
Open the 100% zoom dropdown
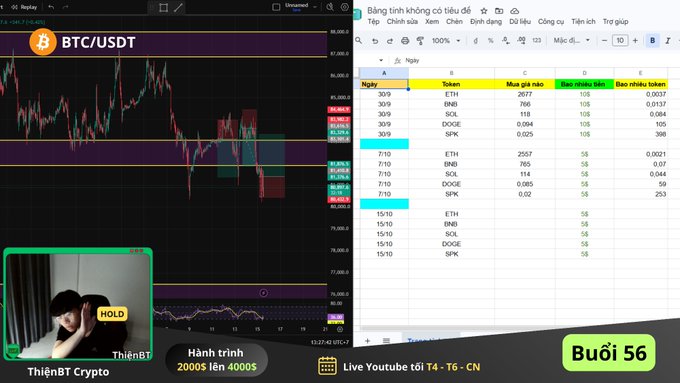[x=446, y=41]
